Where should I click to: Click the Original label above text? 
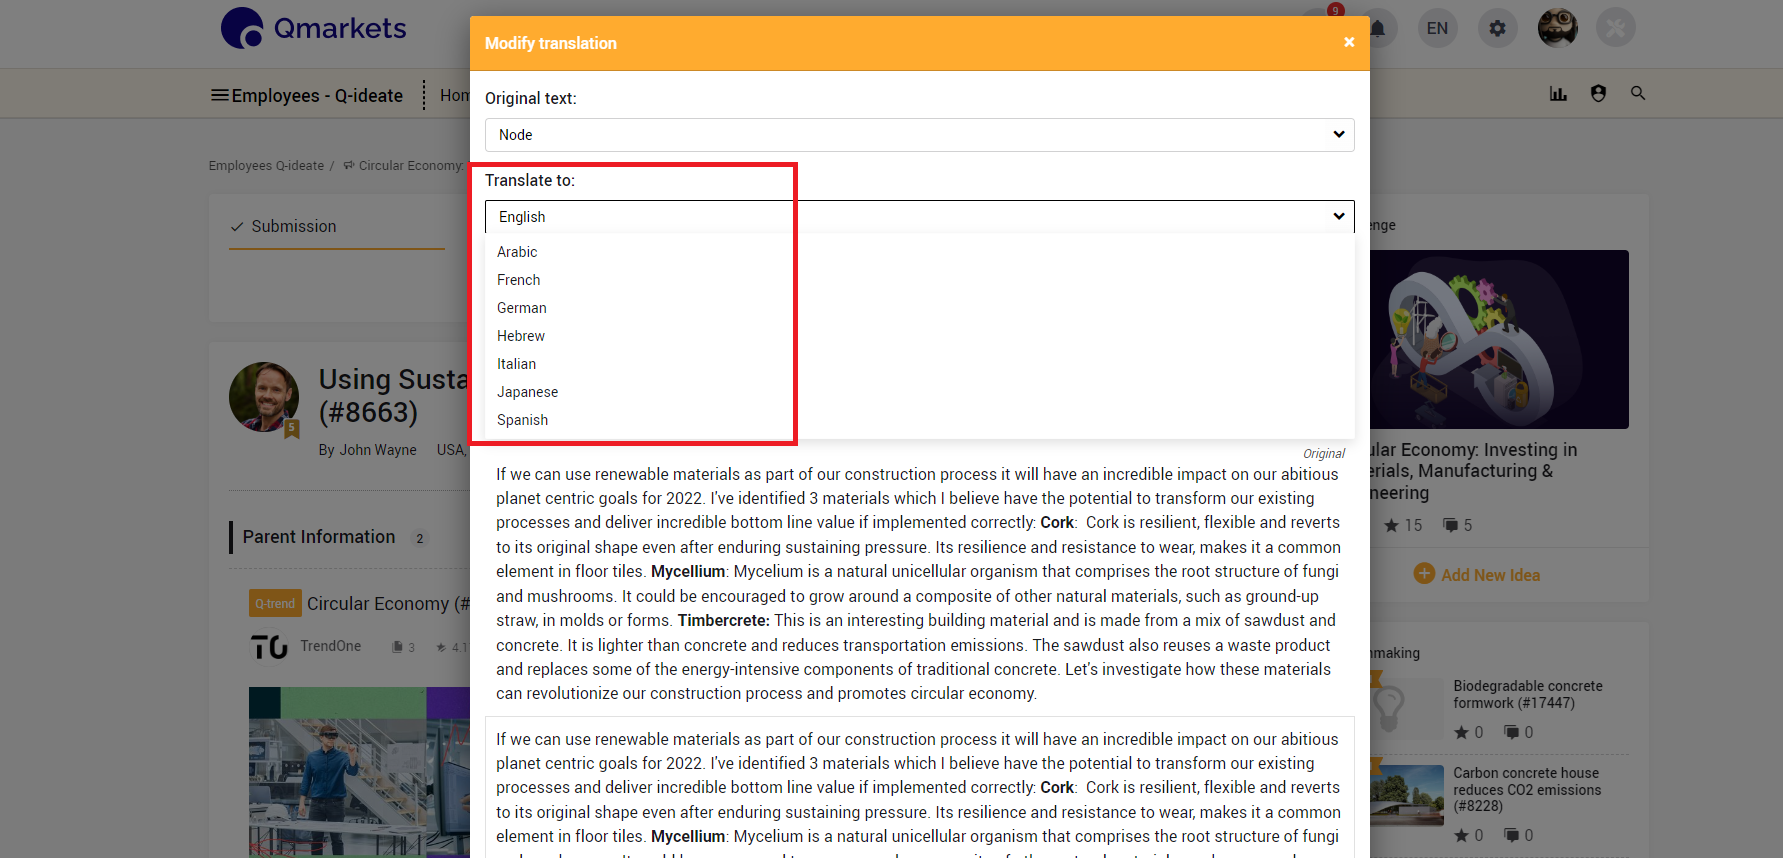click(x=1324, y=454)
